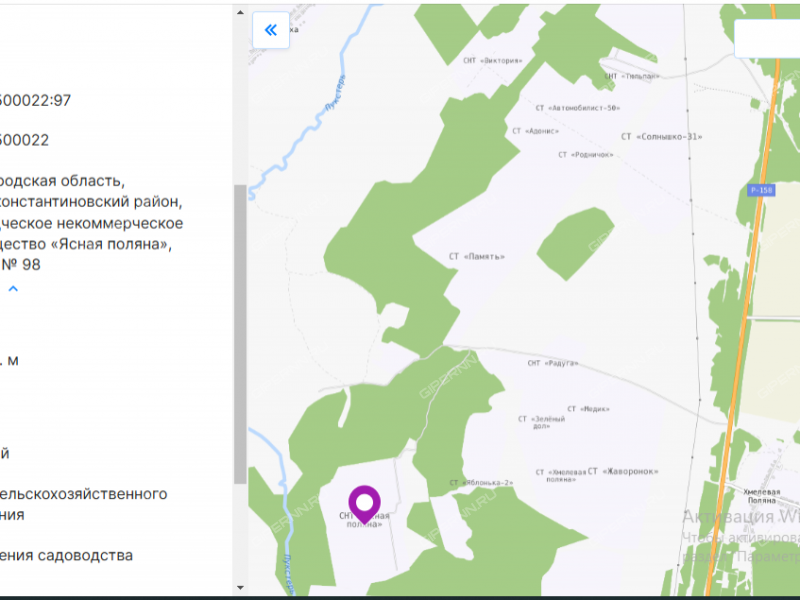The height and width of the screenshot is (600, 800).
Task: Click the scrollbar down arrow
Action: coord(240,587)
